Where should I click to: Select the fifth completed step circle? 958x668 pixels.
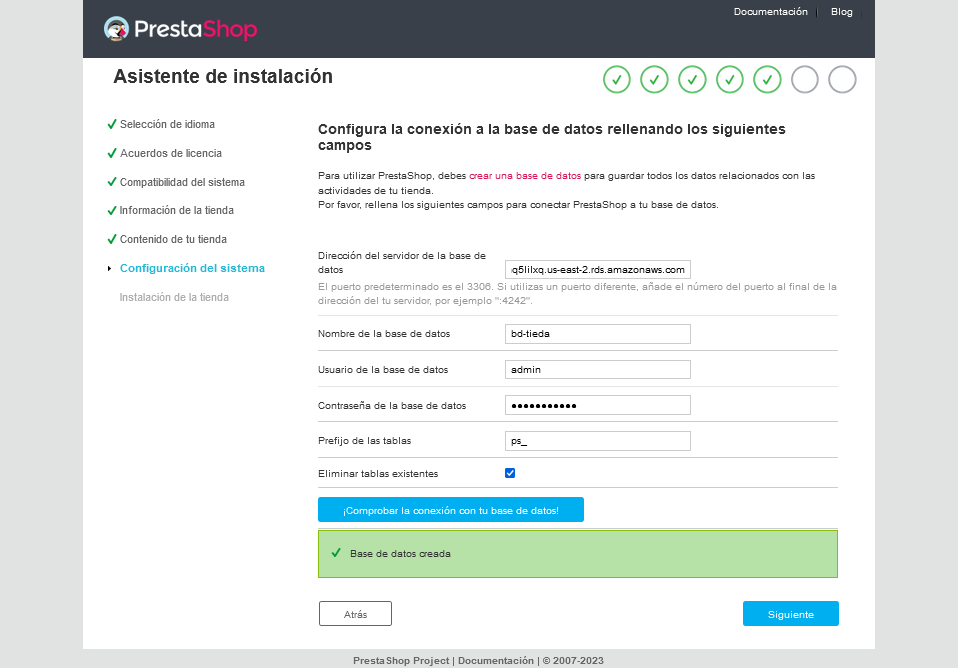pos(767,79)
